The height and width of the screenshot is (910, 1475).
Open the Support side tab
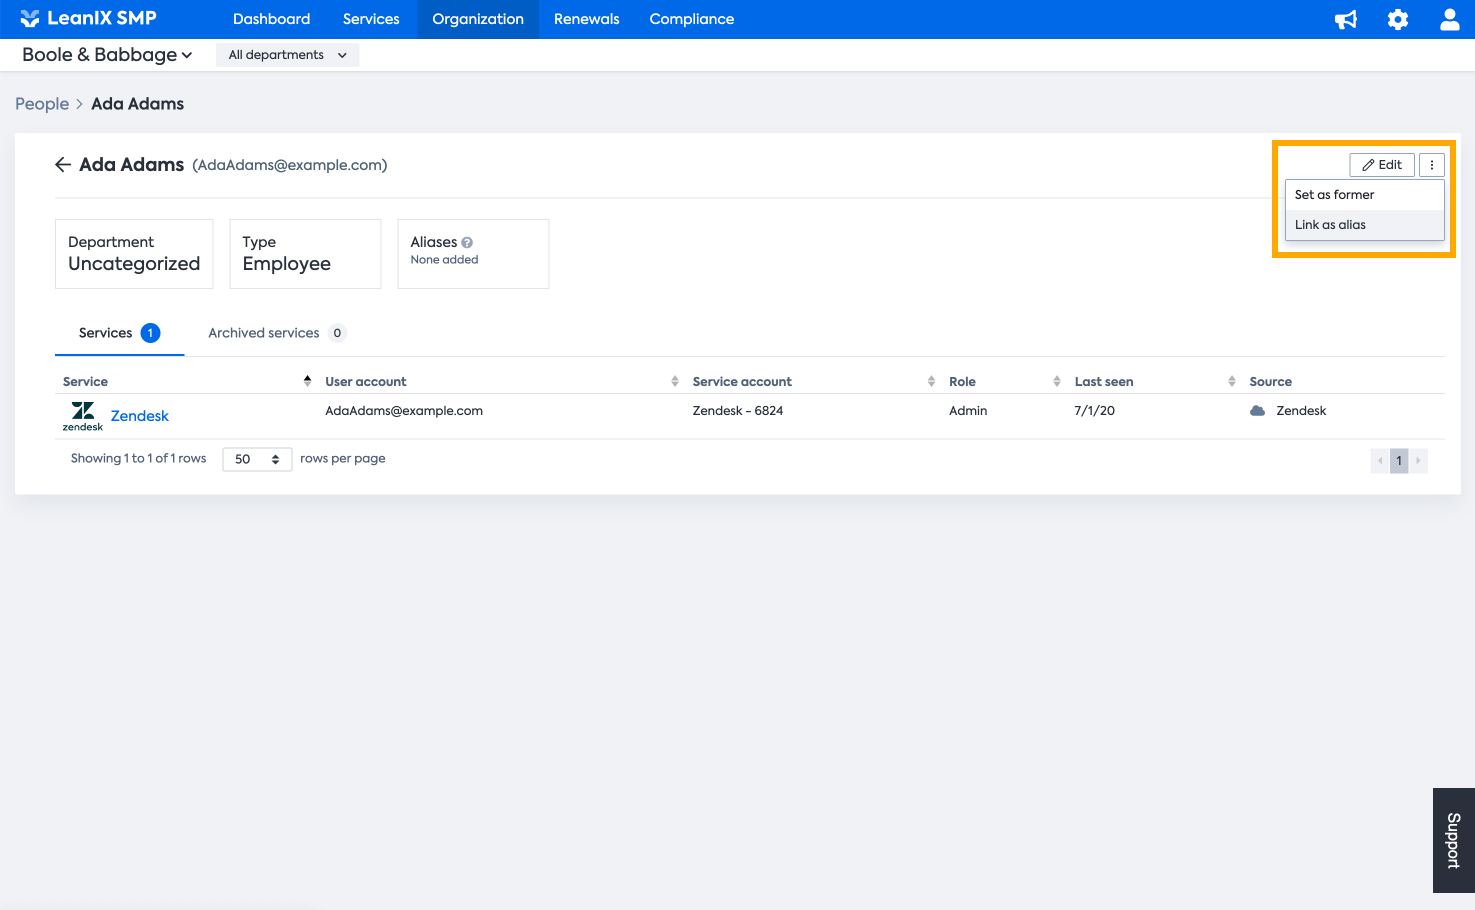click(1454, 840)
